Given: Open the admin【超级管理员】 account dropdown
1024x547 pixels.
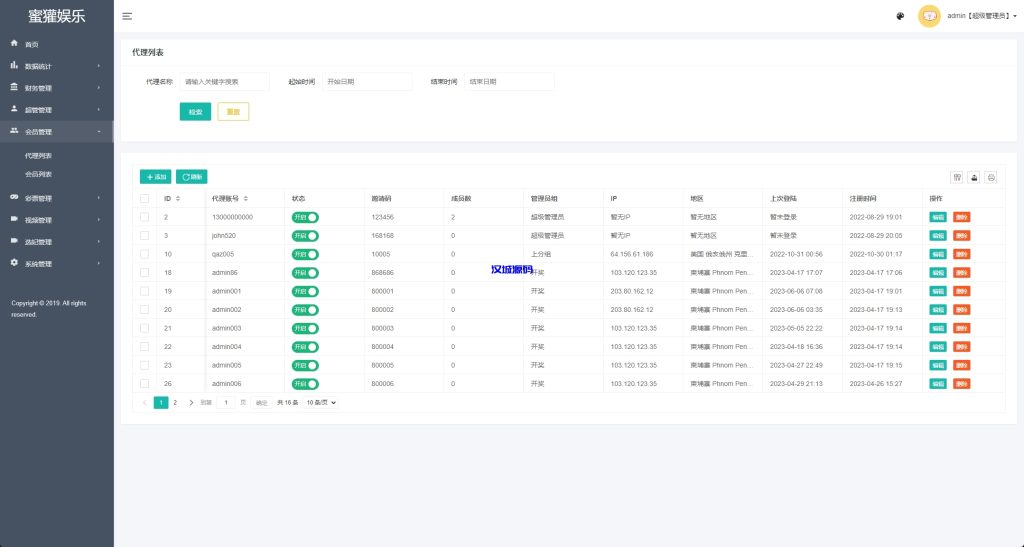Looking at the screenshot, I should 980,16.
